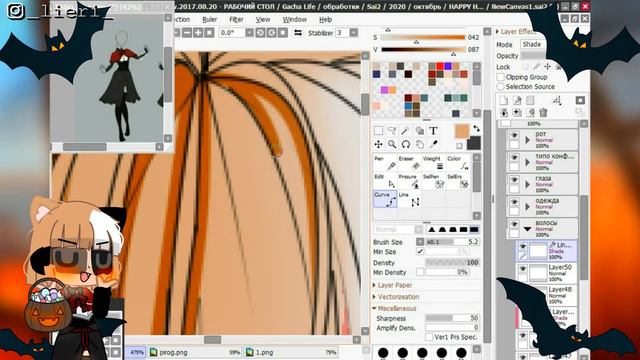The width and height of the screenshot is (640, 360).
Task: Select the Lasso tool
Action: point(392,131)
